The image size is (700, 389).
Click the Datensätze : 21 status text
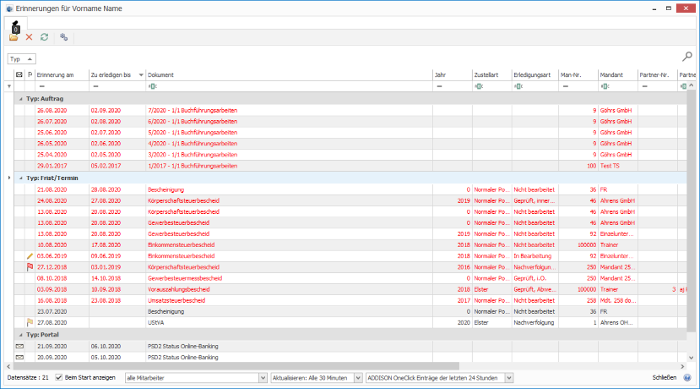(x=28, y=378)
